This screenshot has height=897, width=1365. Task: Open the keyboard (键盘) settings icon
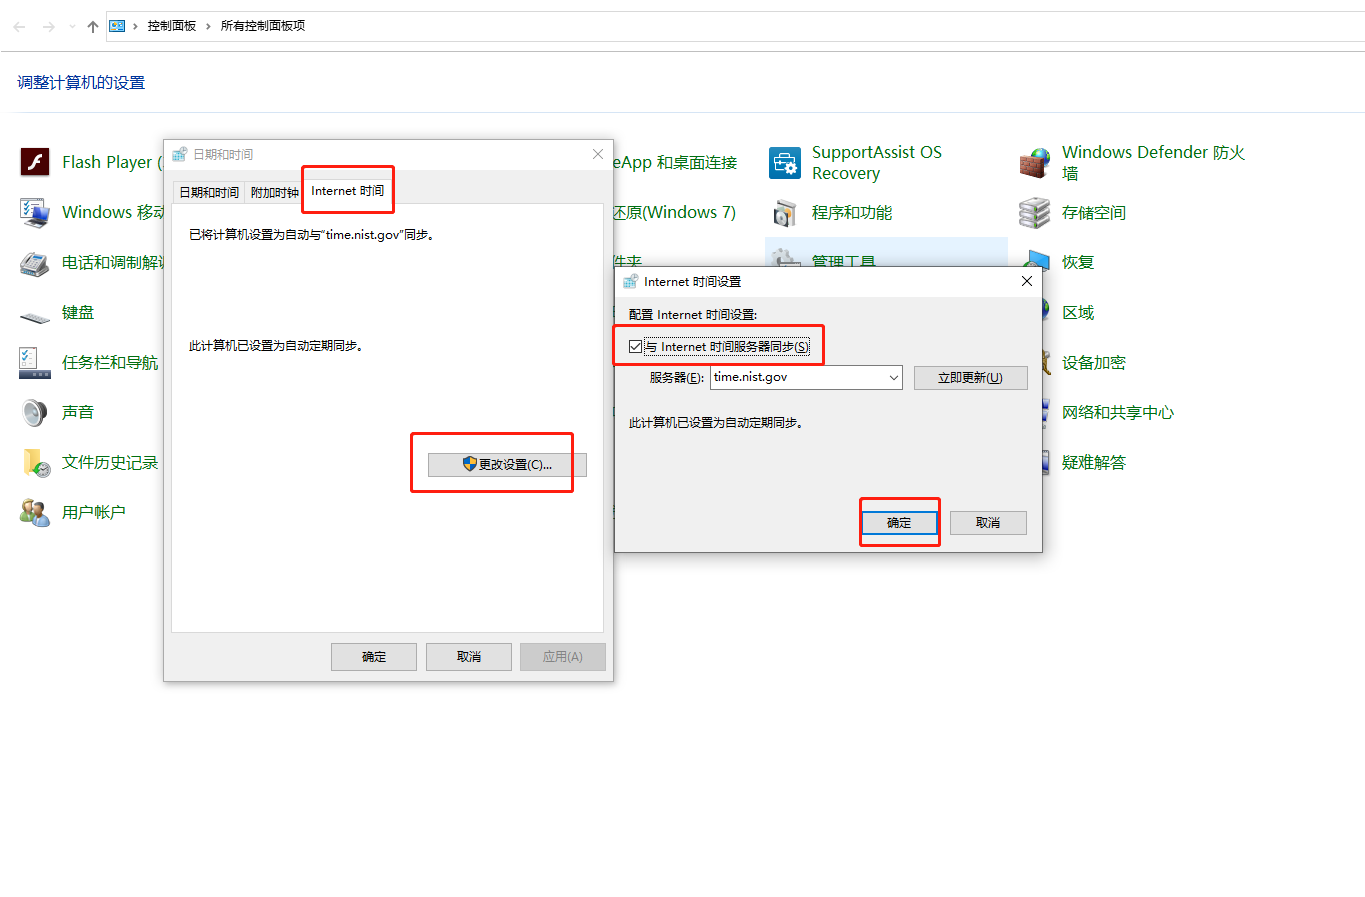(x=35, y=315)
